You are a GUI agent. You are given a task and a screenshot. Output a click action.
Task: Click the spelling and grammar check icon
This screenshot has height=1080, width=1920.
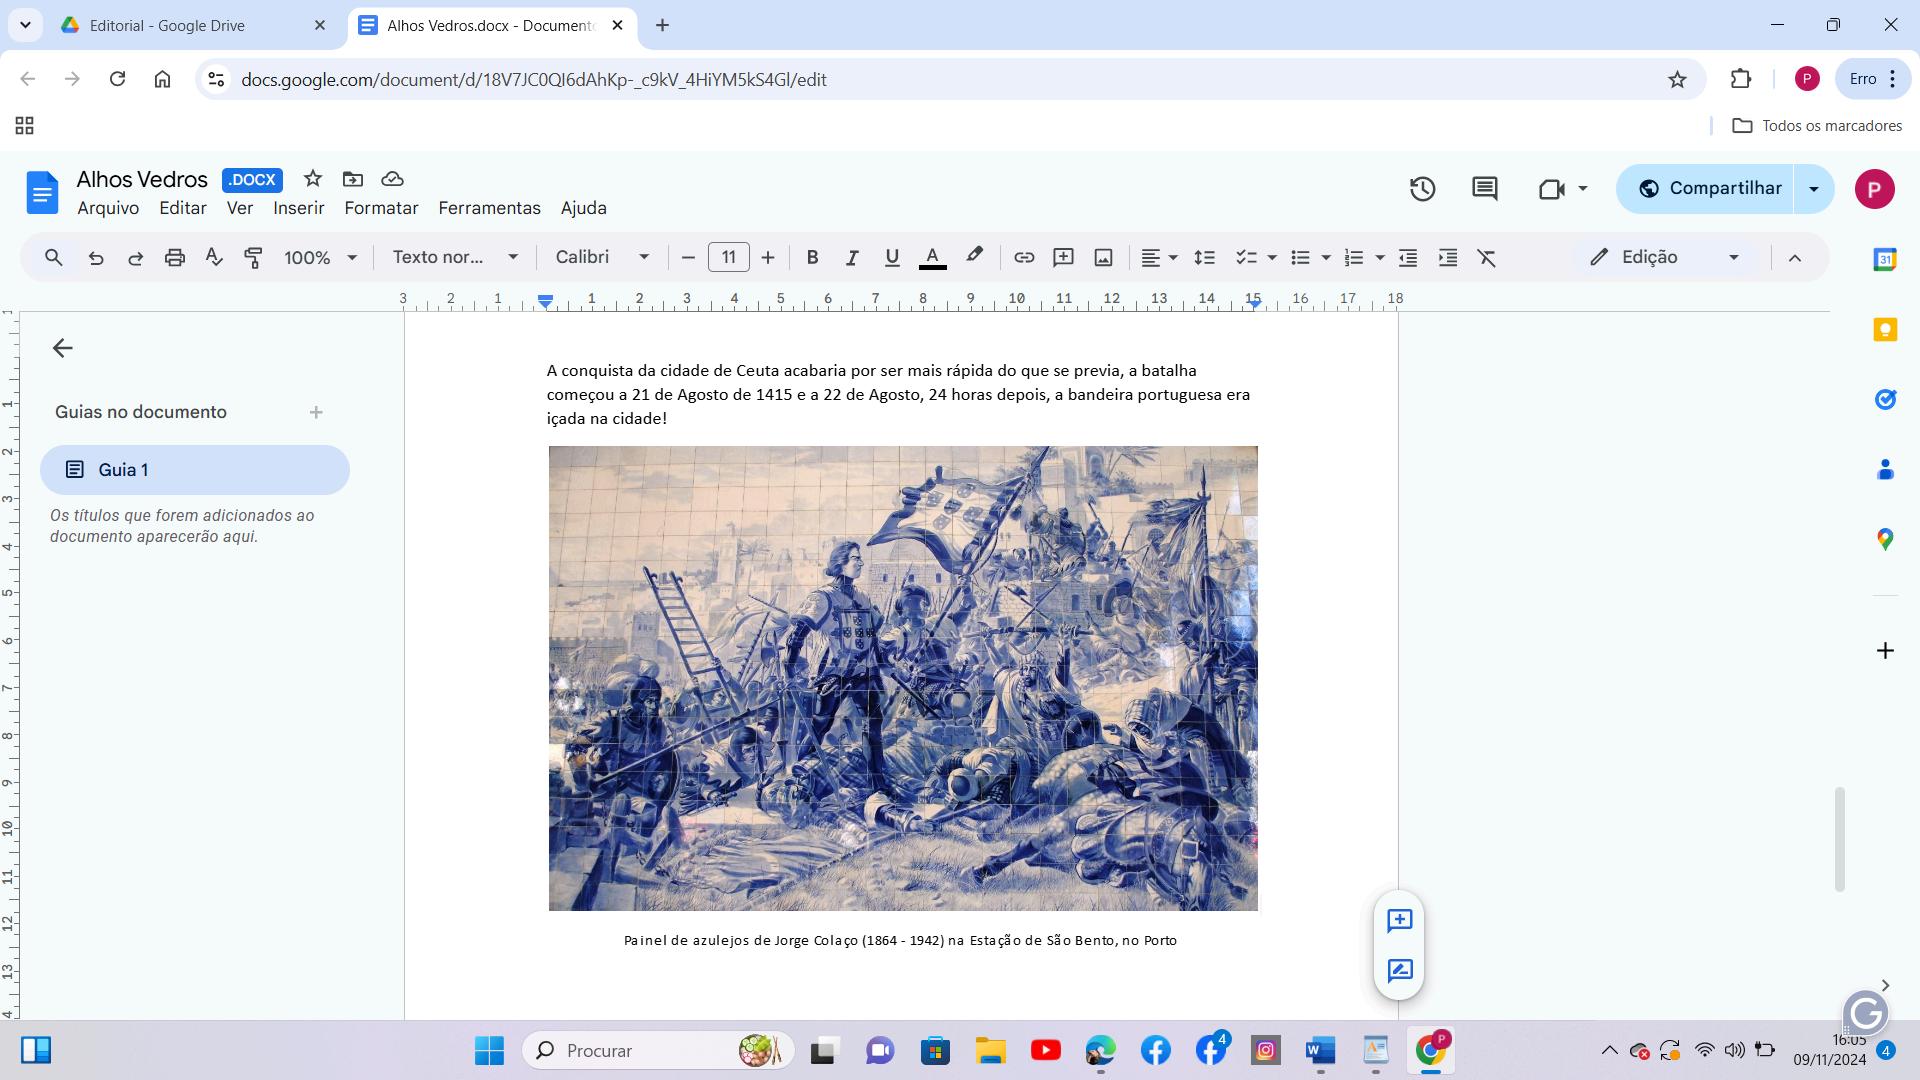214,258
